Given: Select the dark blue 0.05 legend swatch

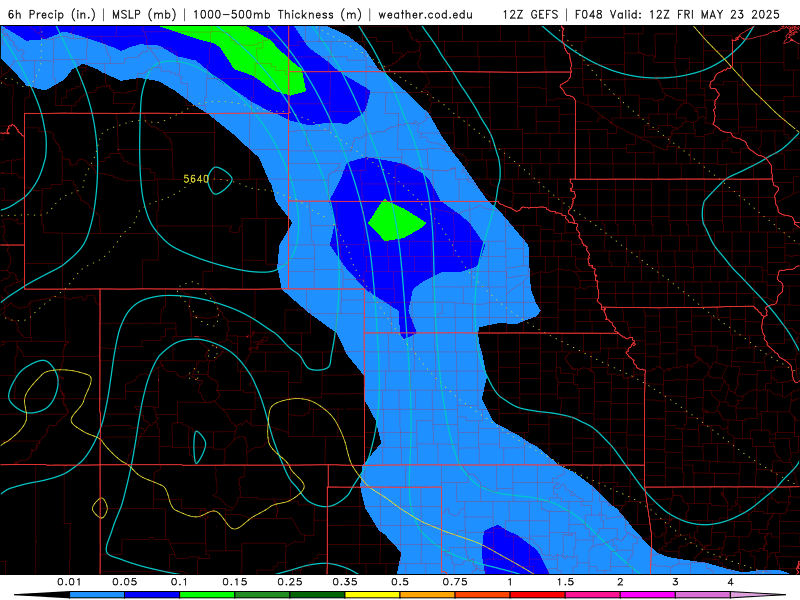Looking at the screenshot, I should [152, 595].
